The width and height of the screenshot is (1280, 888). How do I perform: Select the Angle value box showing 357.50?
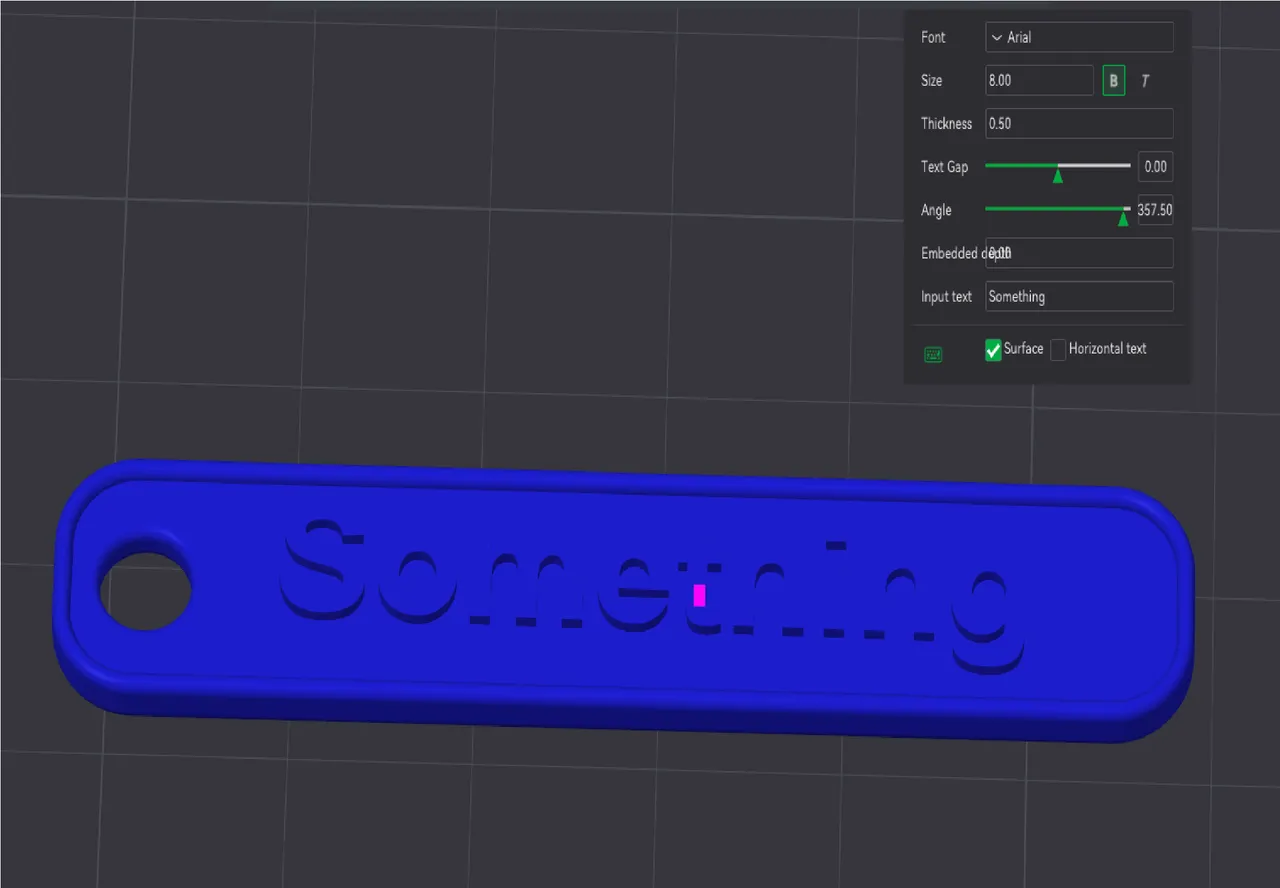pos(1155,210)
